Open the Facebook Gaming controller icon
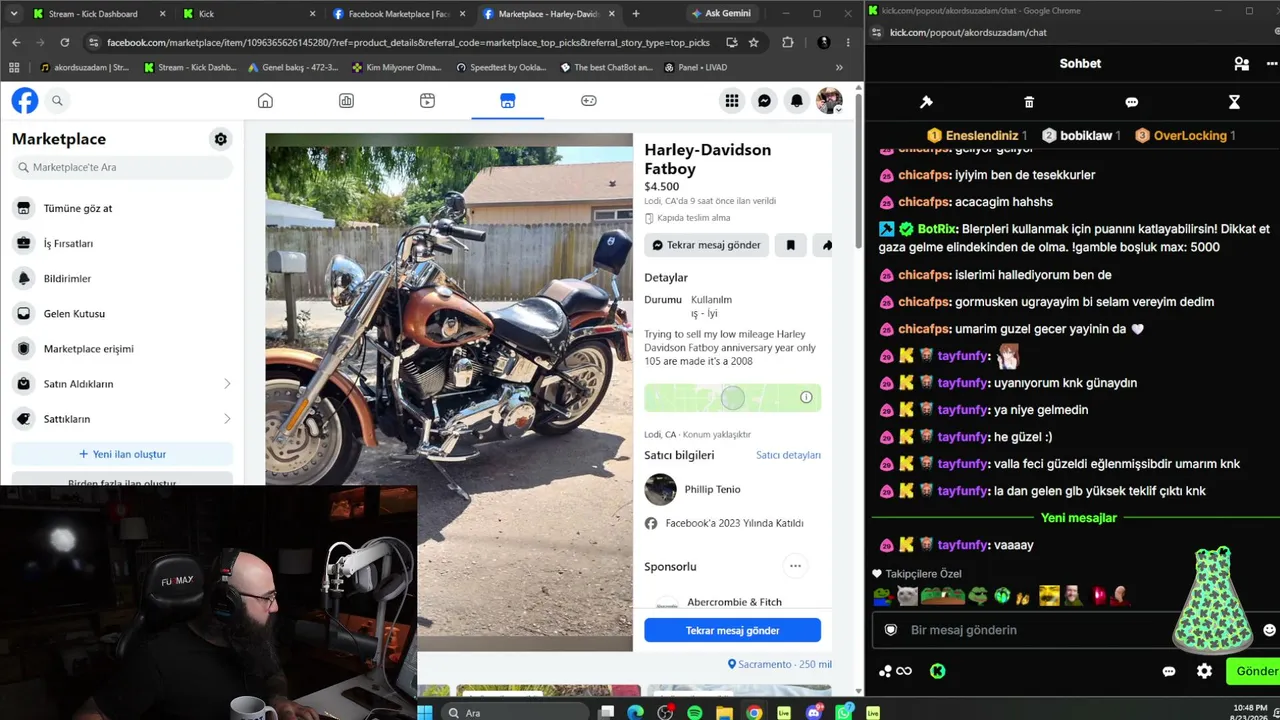The width and height of the screenshot is (1280, 720). click(589, 100)
